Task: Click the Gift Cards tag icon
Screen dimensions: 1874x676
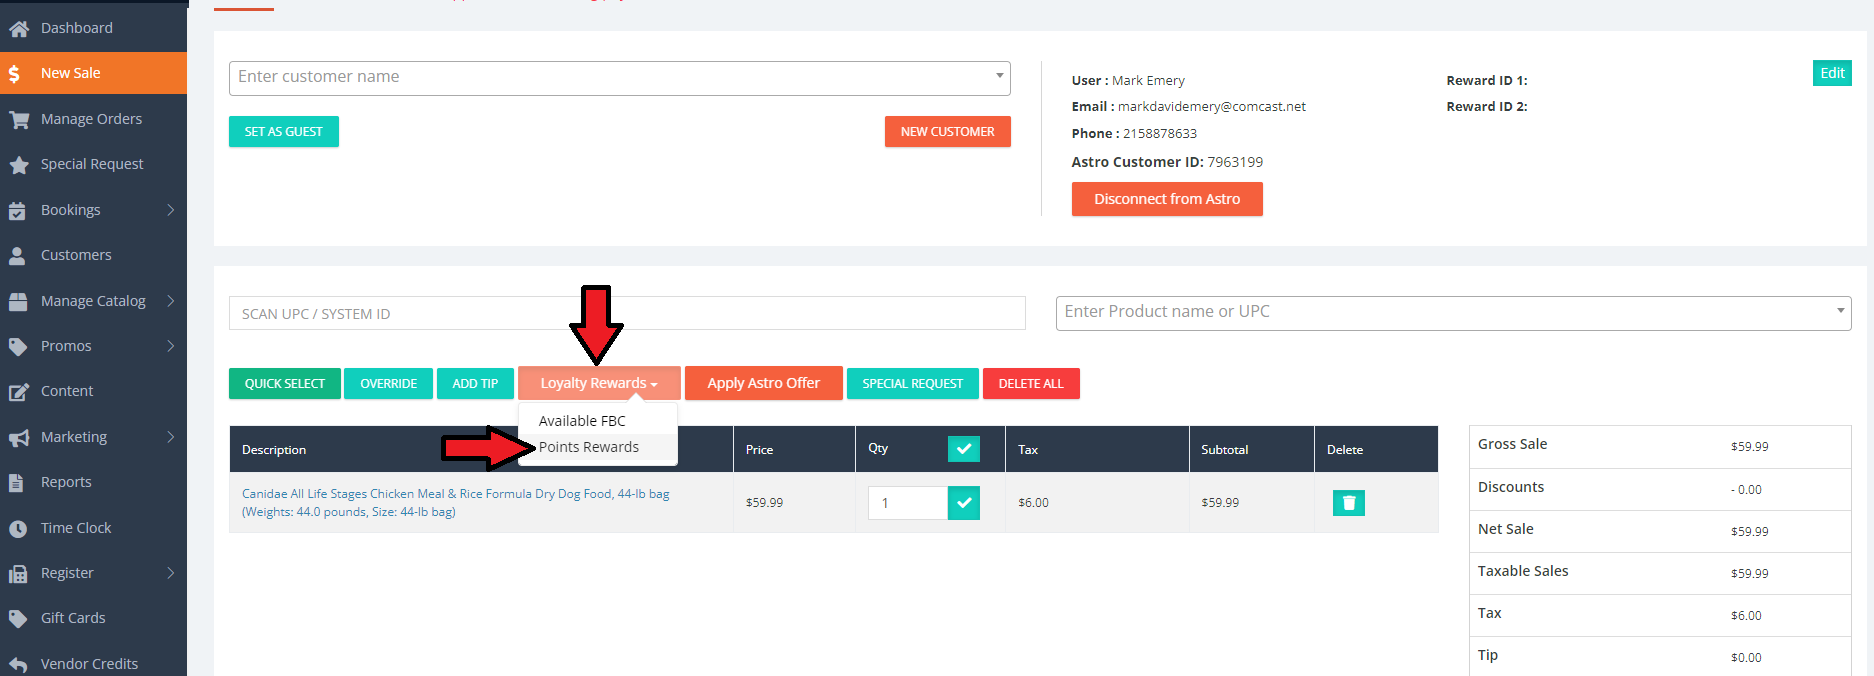Action: (18, 619)
